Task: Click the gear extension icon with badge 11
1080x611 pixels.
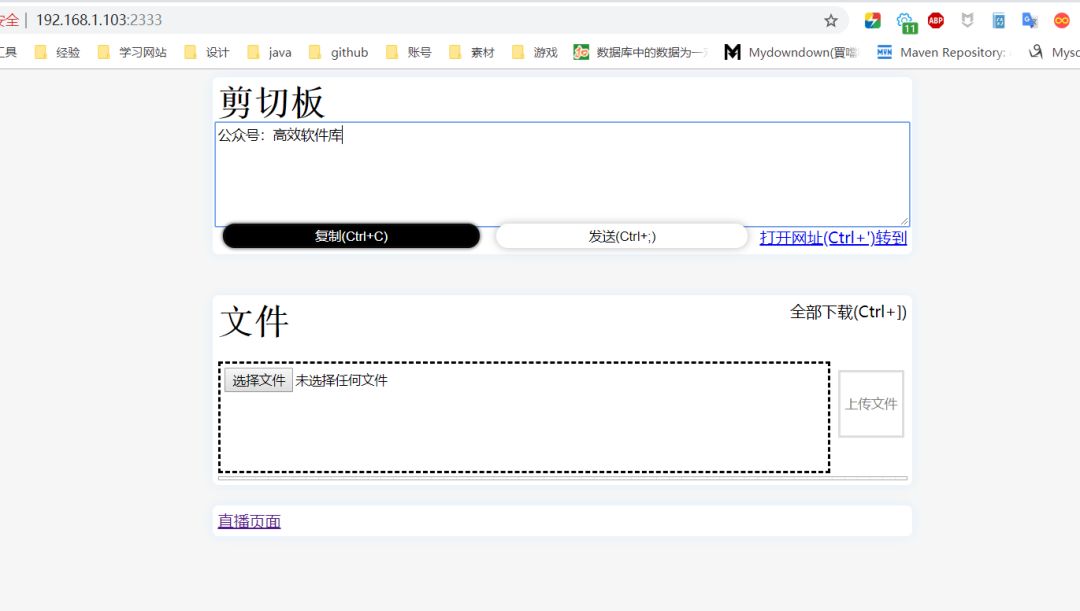Action: point(904,19)
